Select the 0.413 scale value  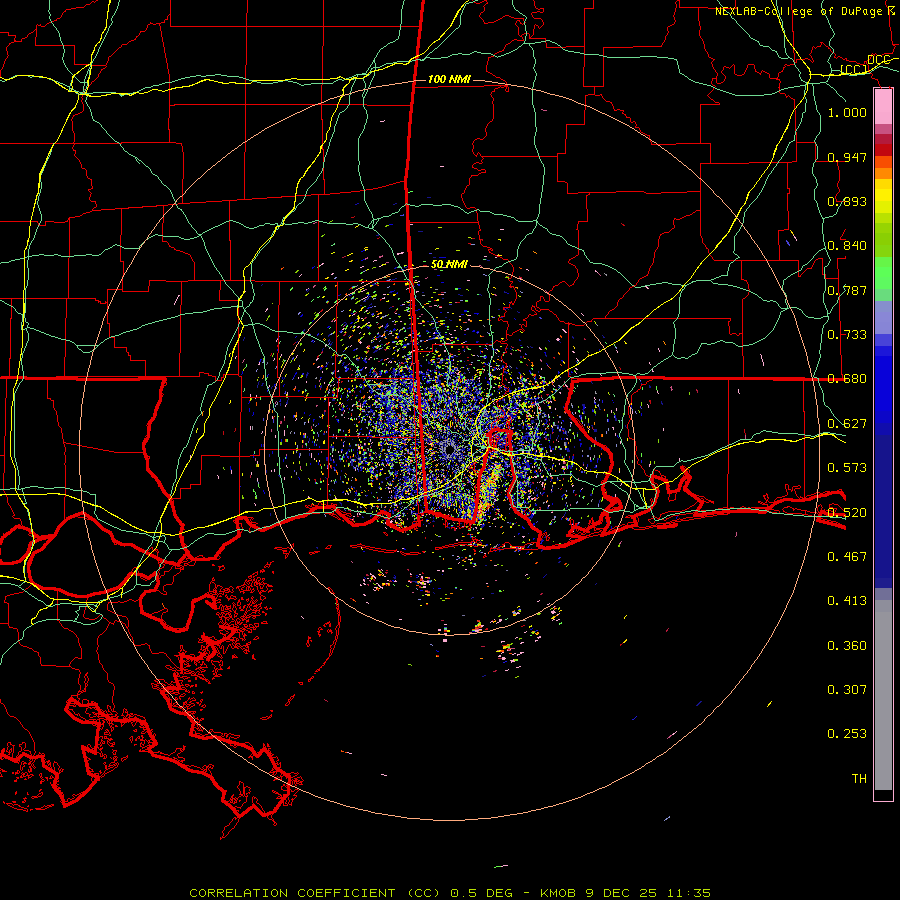tap(847, 601)
